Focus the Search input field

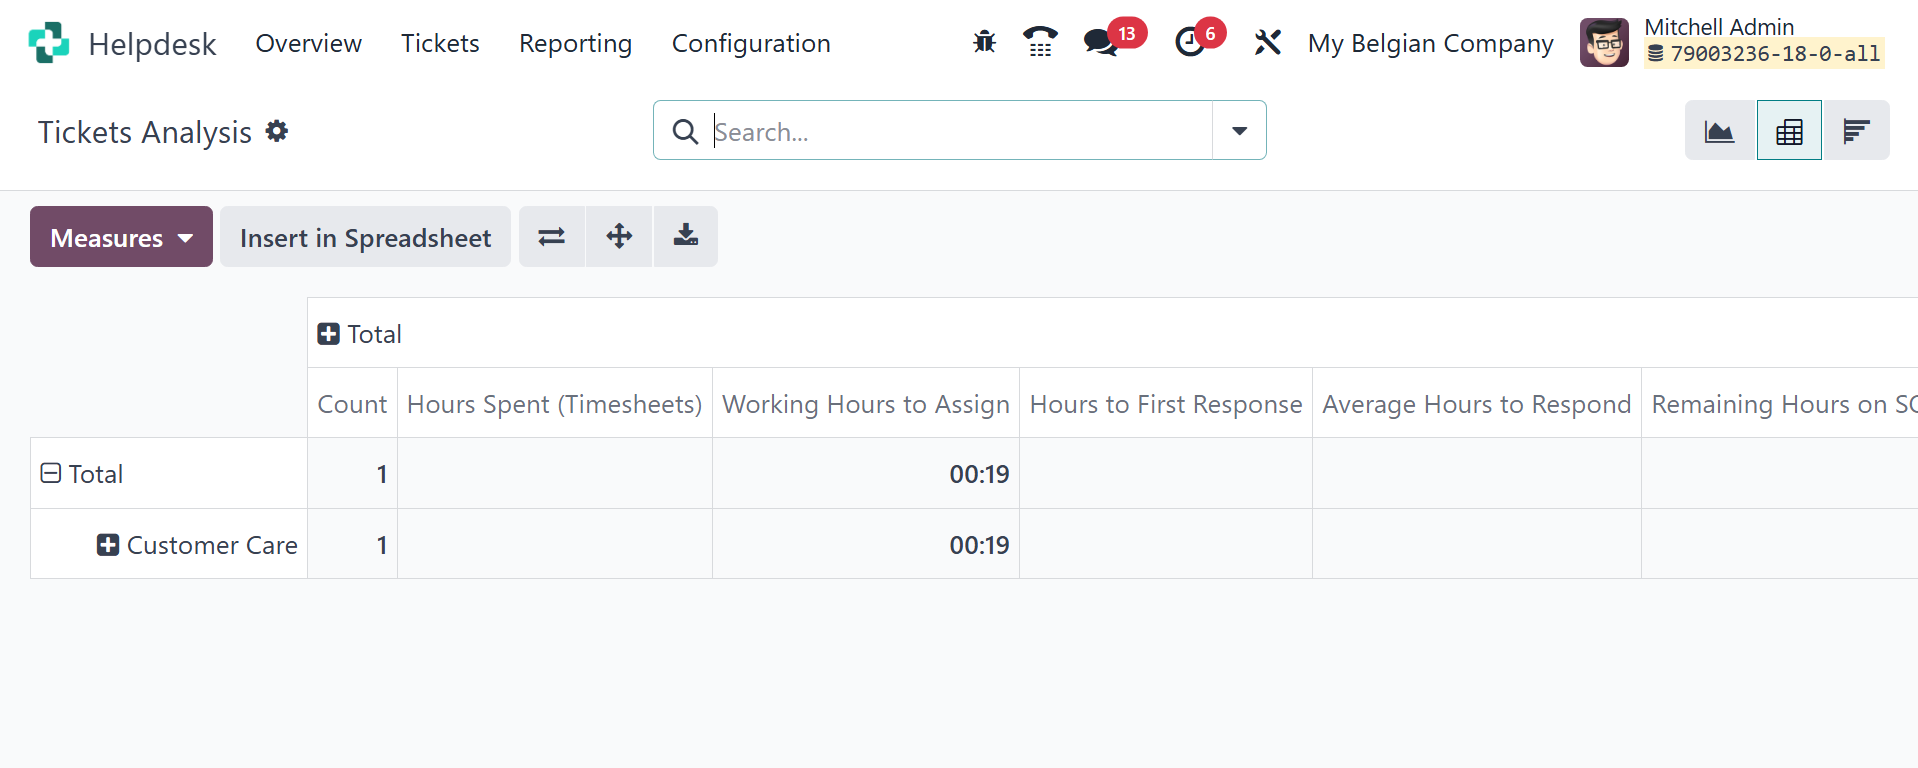click(x=958, y=131)
